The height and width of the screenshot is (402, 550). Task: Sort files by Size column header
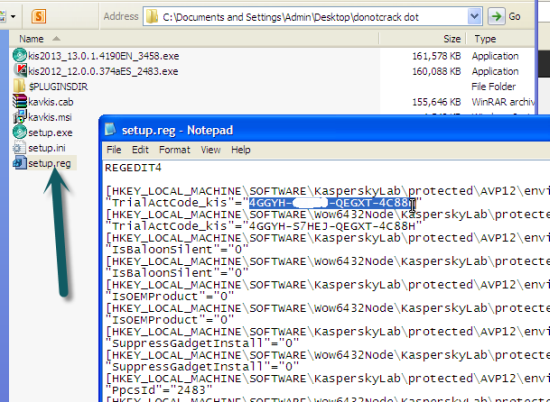point(422,39)
